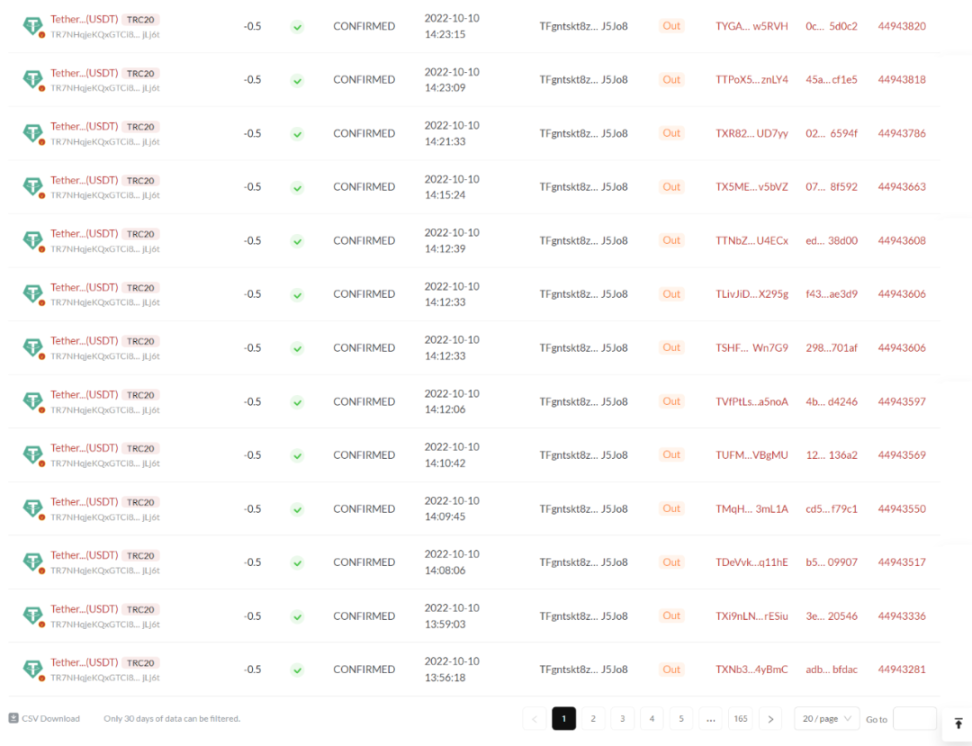Click the green check icon in row 14:23:09

298,81
